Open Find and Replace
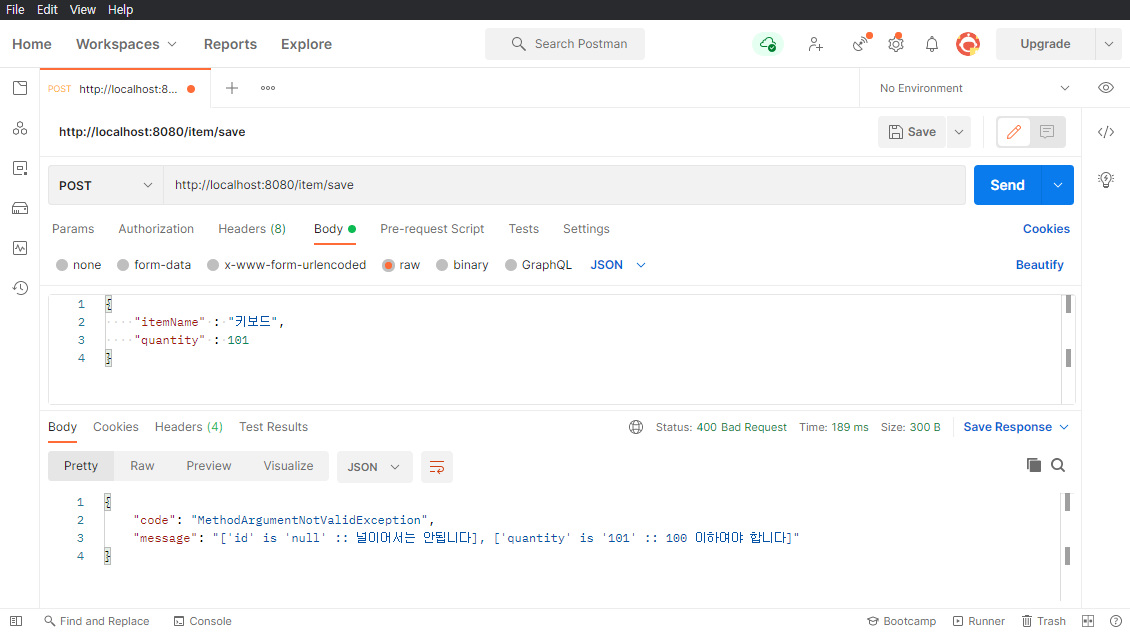Screen dimensions: 1130x633 click(97, 621)
